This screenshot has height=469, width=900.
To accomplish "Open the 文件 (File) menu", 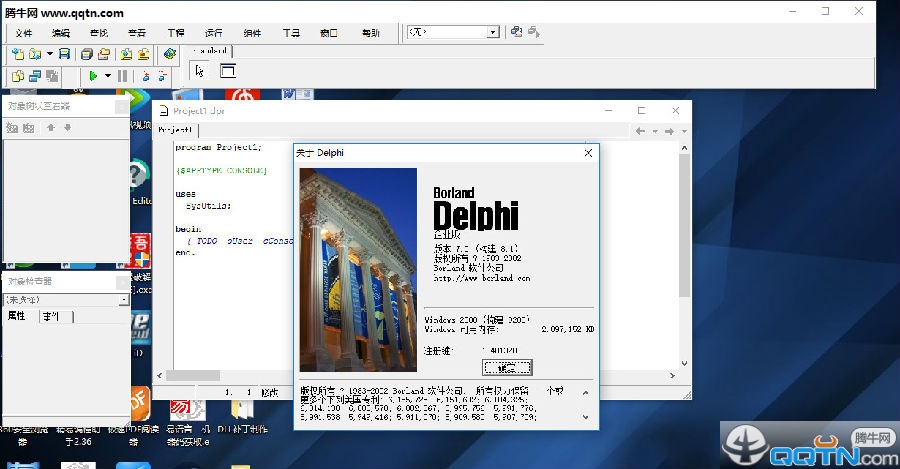I will tap(24, 33).
